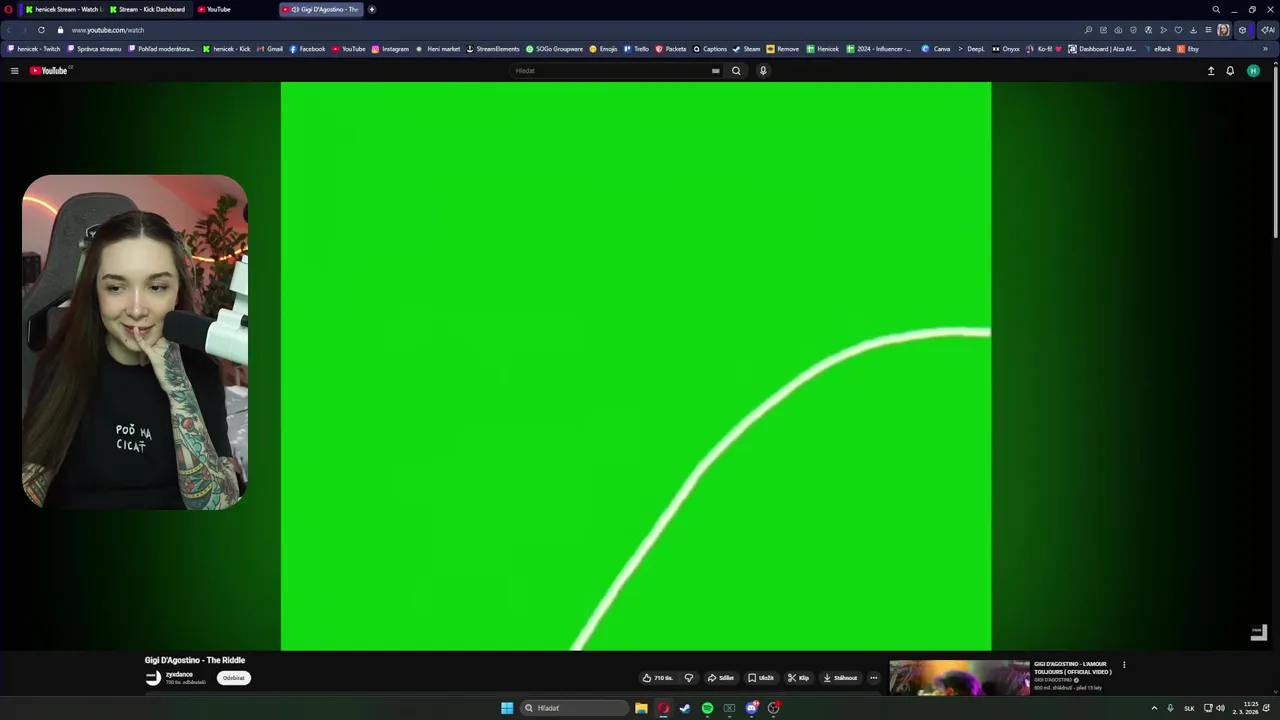Open File Explorer from taskbar

(x=641, y=708)
